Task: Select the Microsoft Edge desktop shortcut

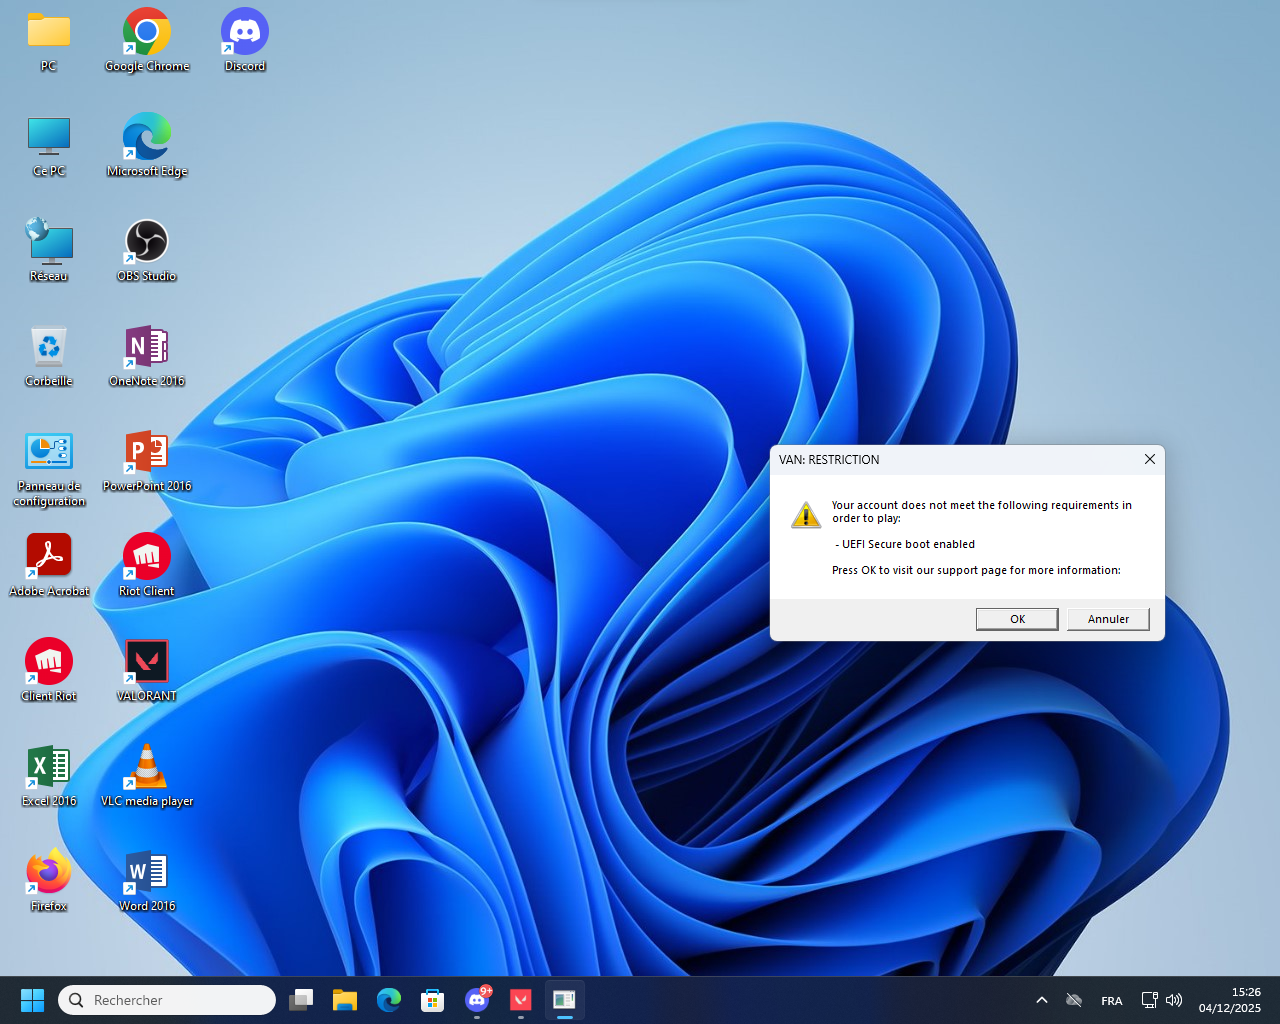Action: point(147,146)
